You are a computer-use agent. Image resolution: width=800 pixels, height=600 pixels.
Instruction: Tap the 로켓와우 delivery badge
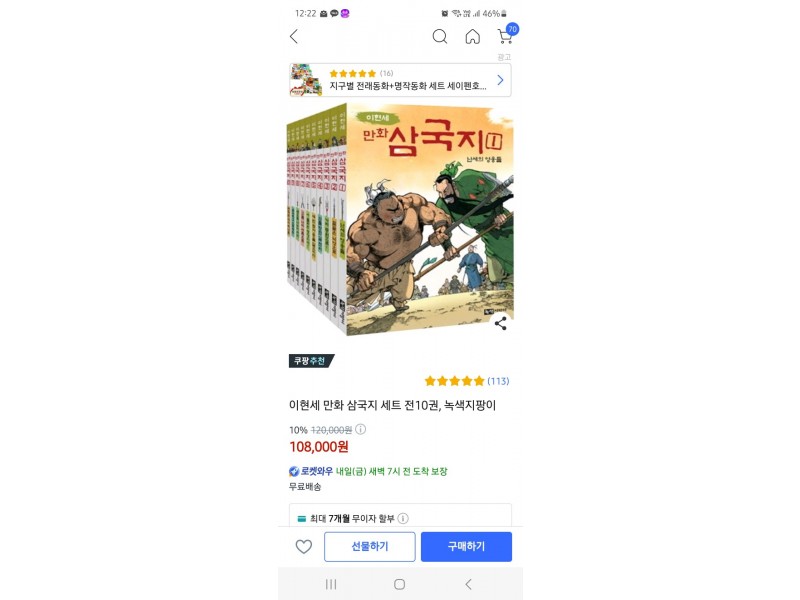(311, 471)
